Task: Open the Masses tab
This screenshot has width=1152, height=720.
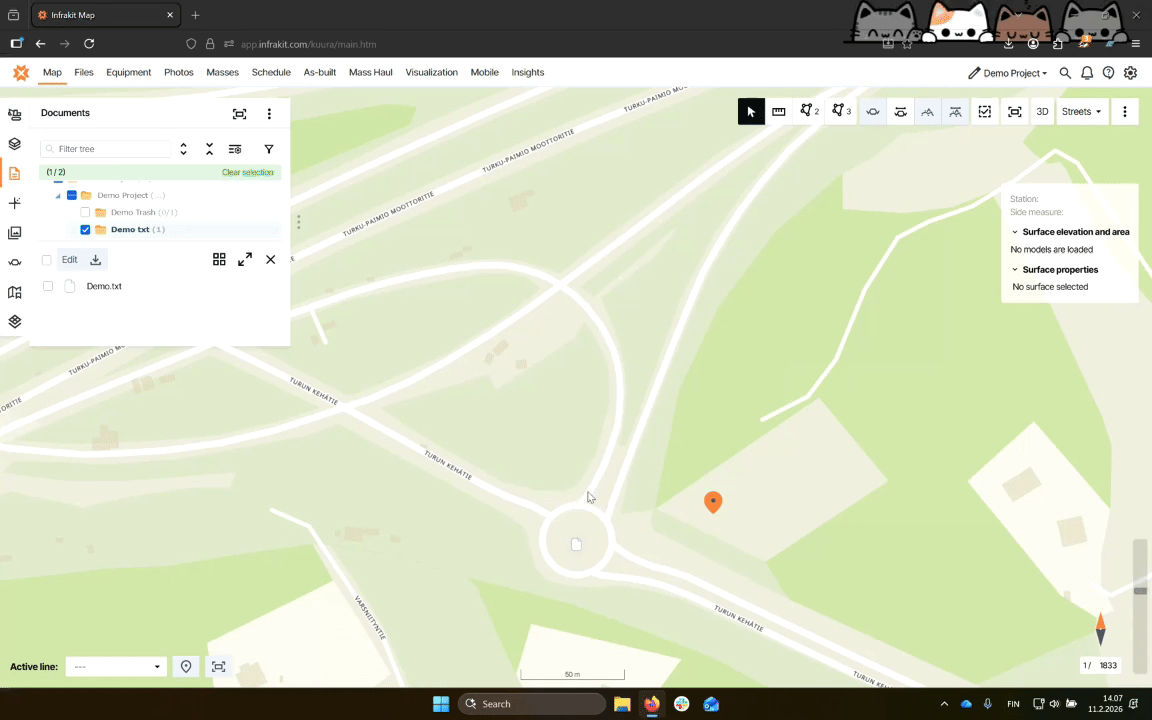Action: click(223, 73)
